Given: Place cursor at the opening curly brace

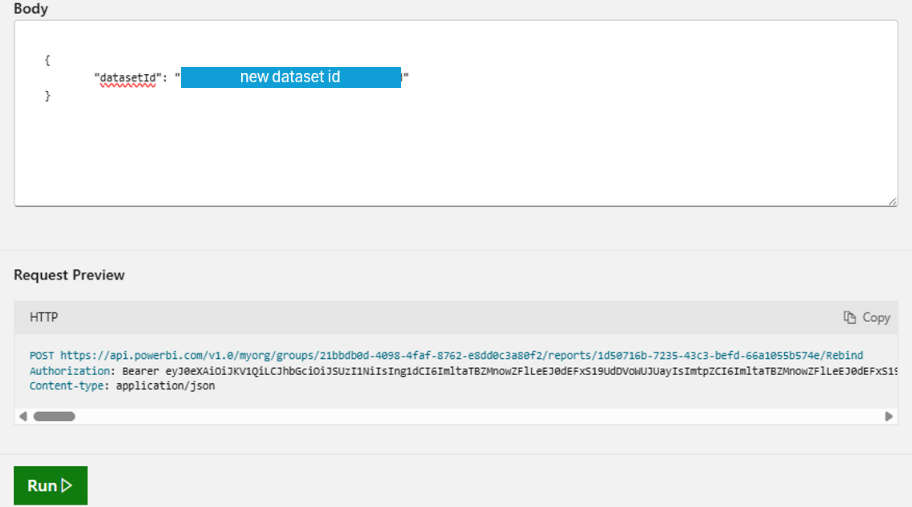Looking at the screenshot, I should pyautogui.click(x=47, y=60).
